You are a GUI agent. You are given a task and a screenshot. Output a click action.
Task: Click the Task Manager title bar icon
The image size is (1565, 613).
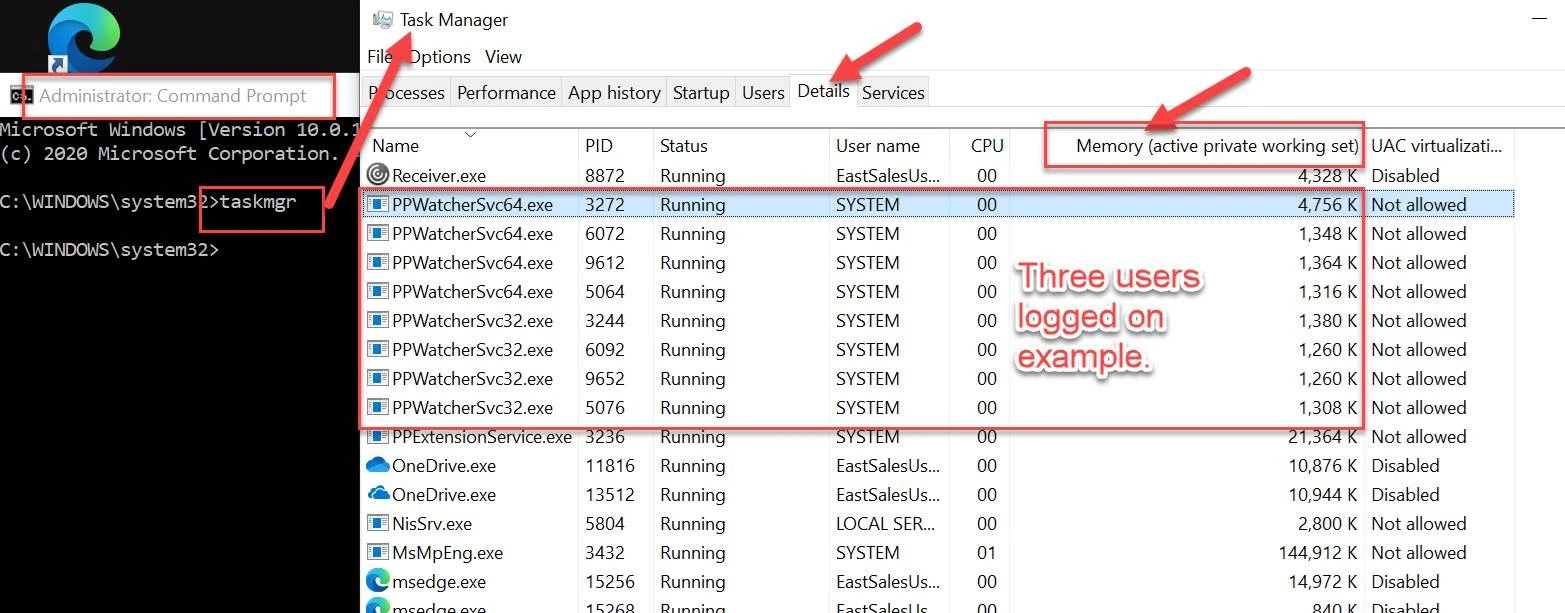[382, 20]
